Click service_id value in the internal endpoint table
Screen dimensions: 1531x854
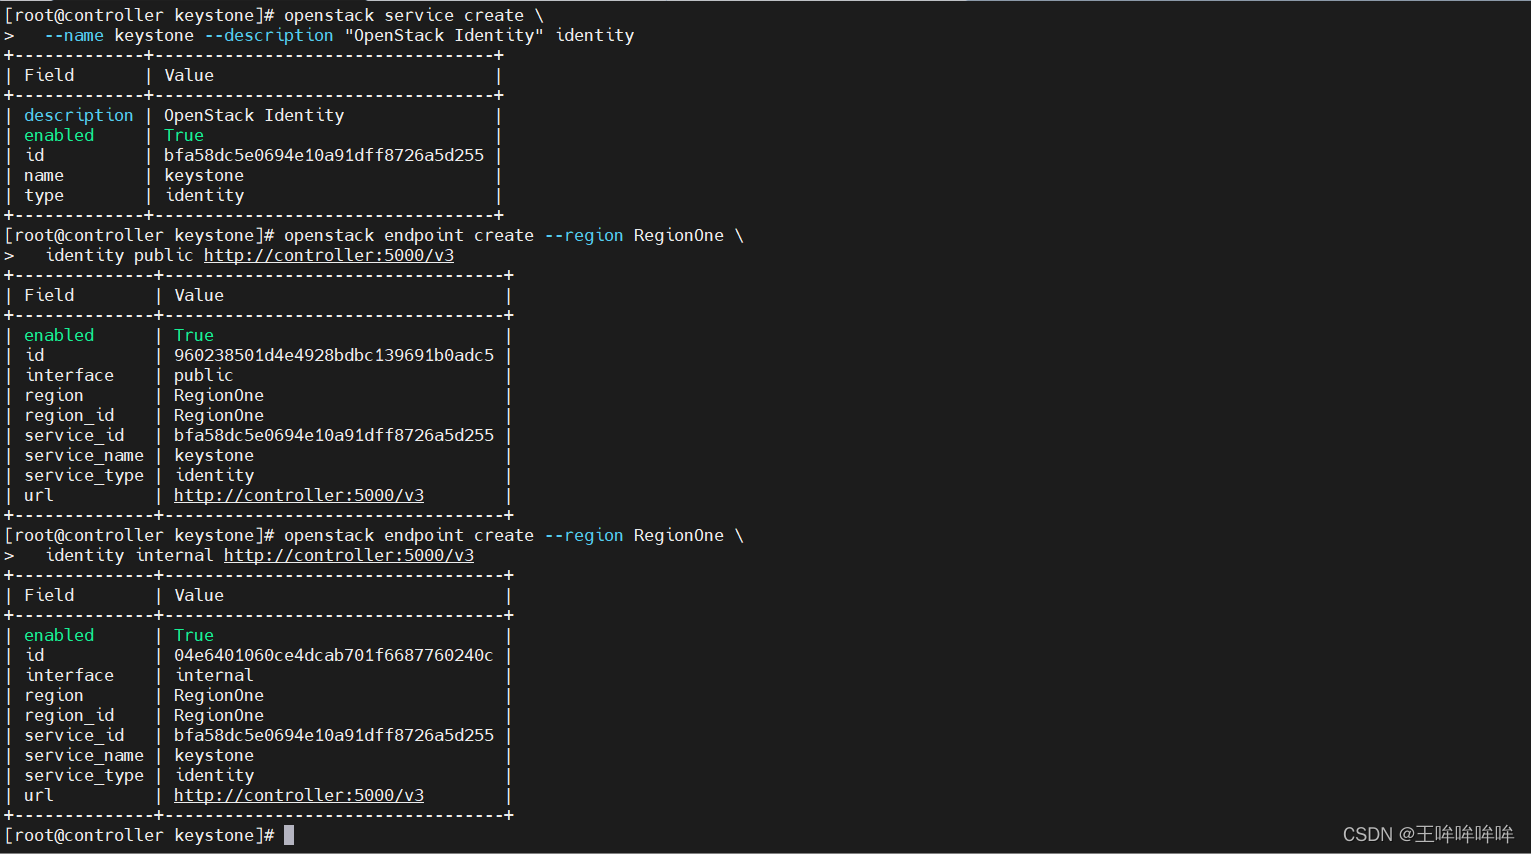point(334,735)
